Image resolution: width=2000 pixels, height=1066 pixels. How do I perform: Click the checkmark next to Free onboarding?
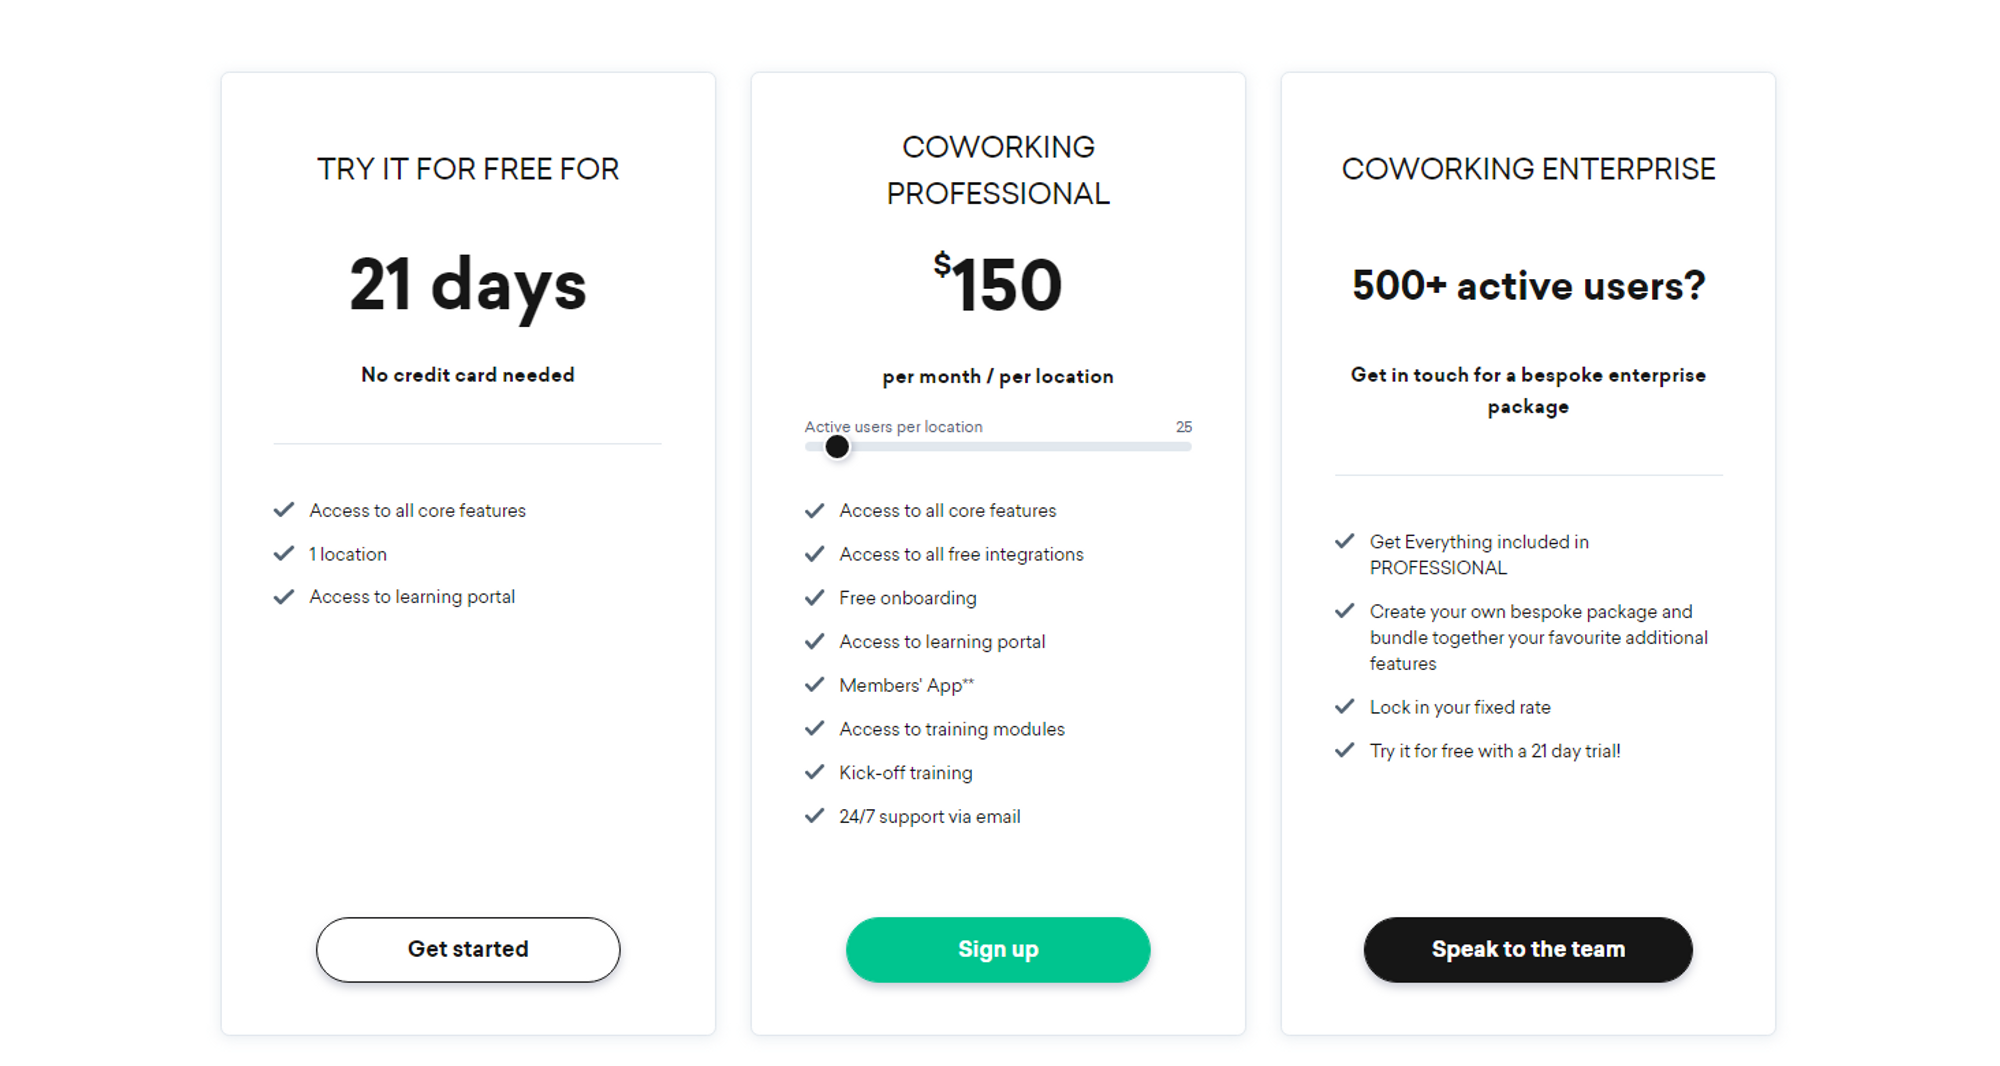814,598
